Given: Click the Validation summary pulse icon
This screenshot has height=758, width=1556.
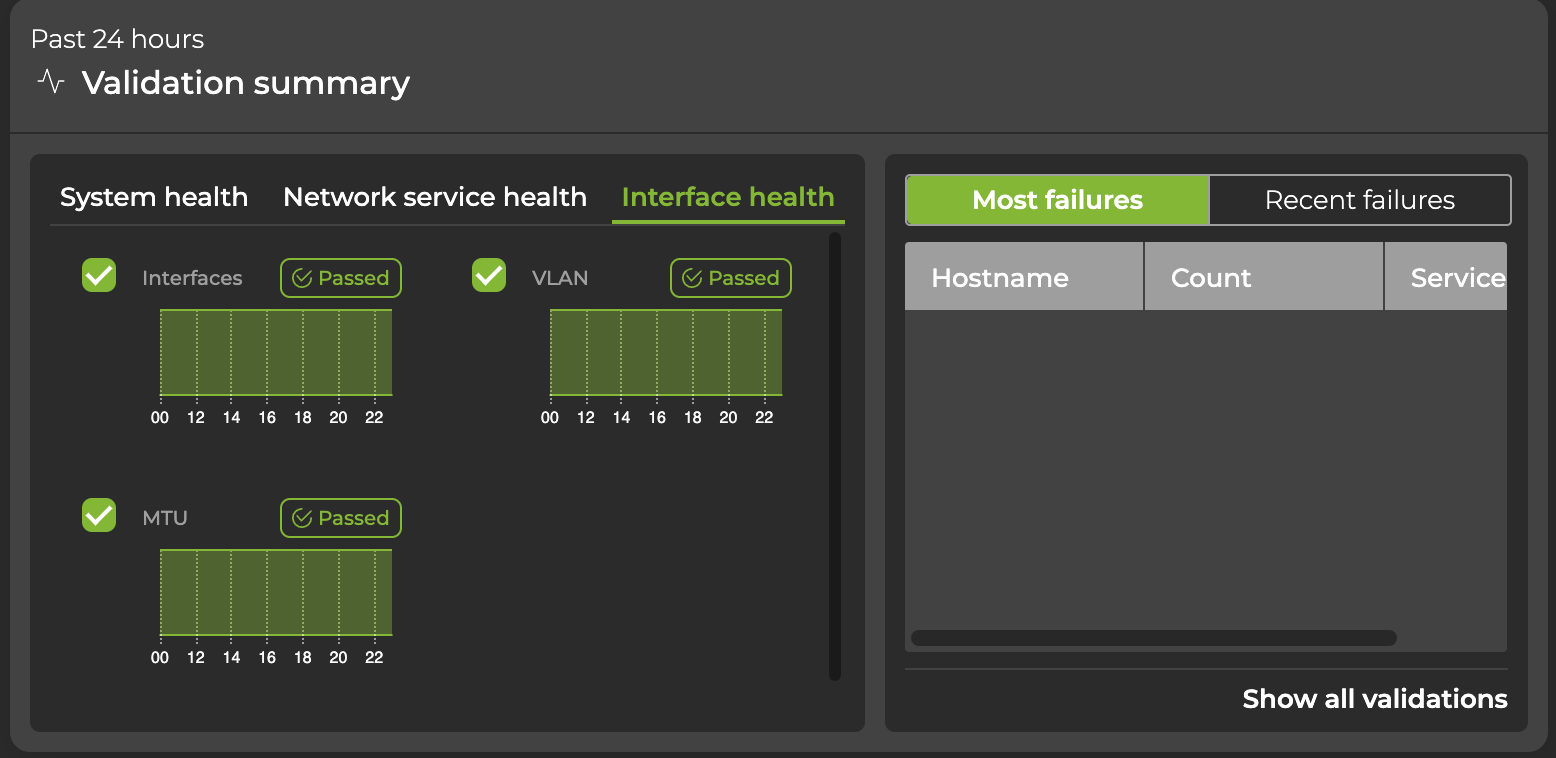Looking at the screenshot, I should [x=51, y=81].
